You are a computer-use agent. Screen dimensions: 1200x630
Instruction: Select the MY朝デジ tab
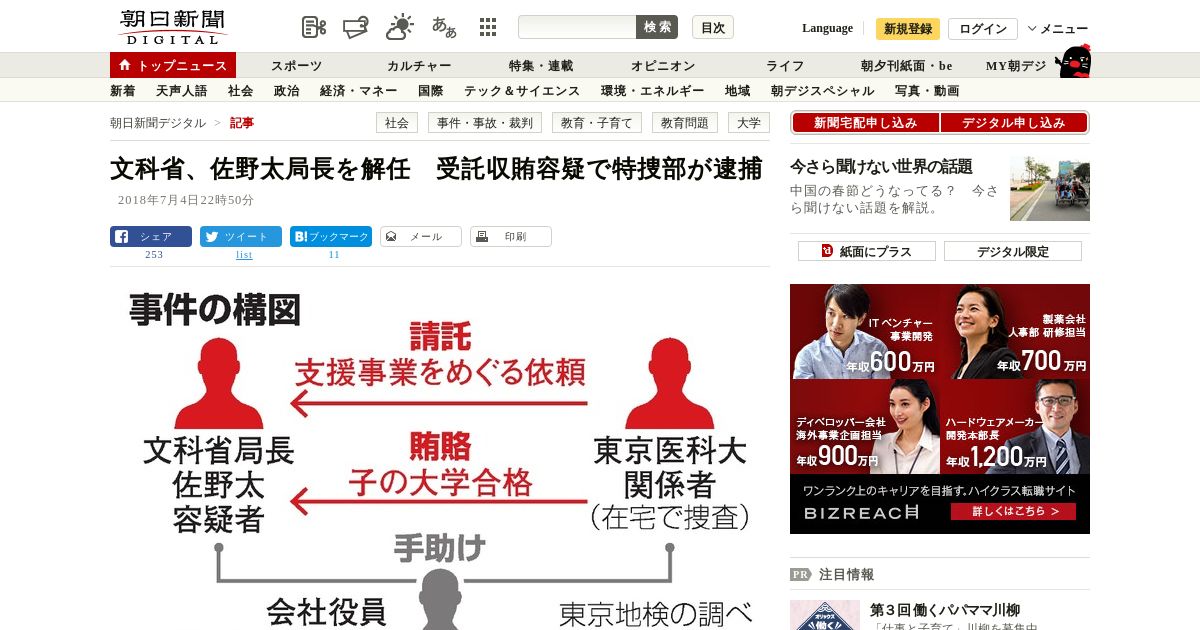1016,66
